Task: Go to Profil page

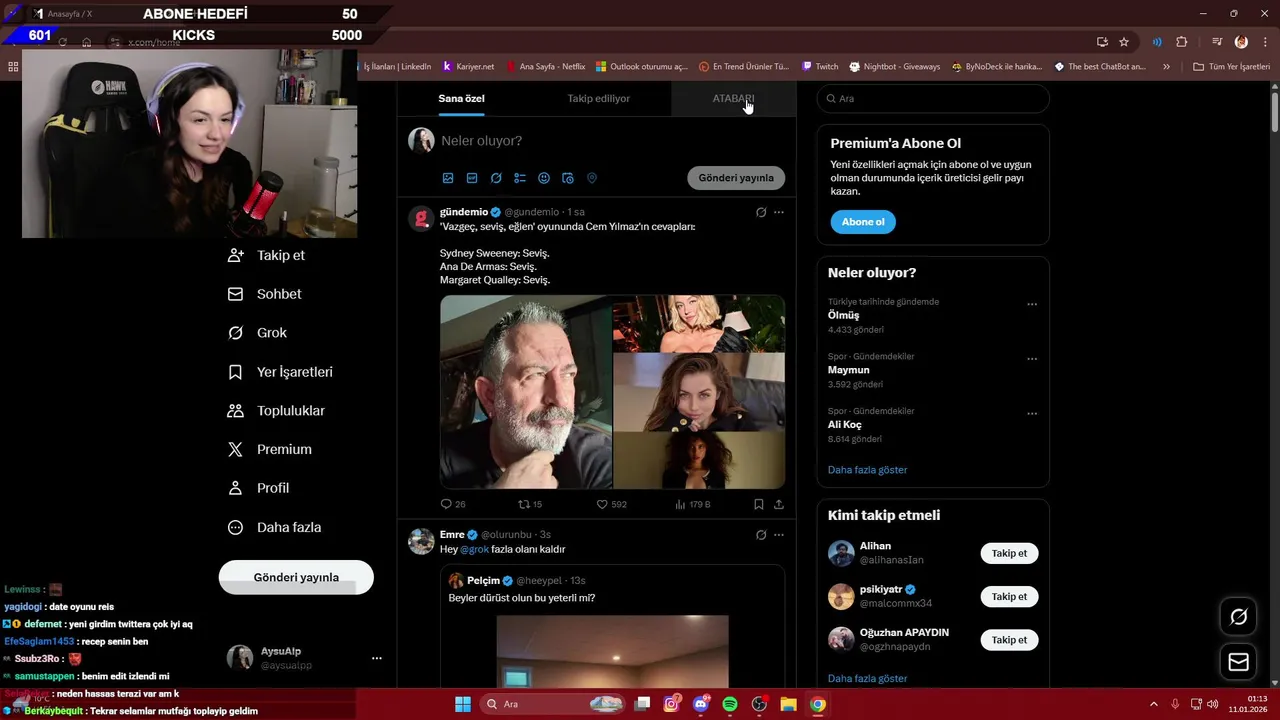Action: point(258,488)
